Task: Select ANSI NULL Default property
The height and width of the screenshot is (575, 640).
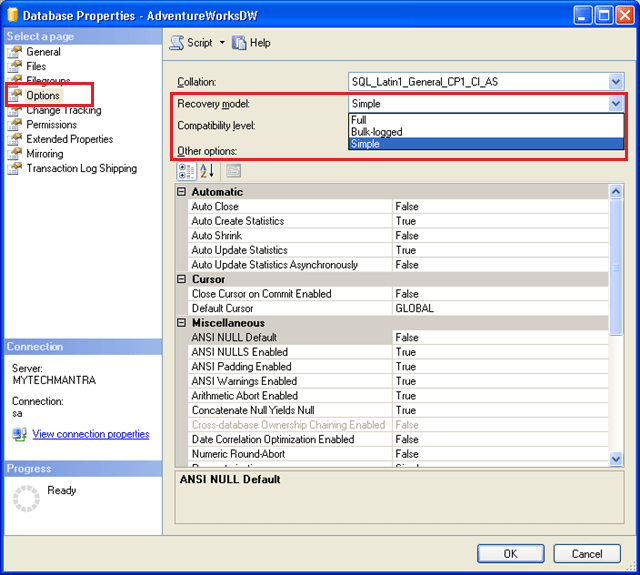Action: 398,337
